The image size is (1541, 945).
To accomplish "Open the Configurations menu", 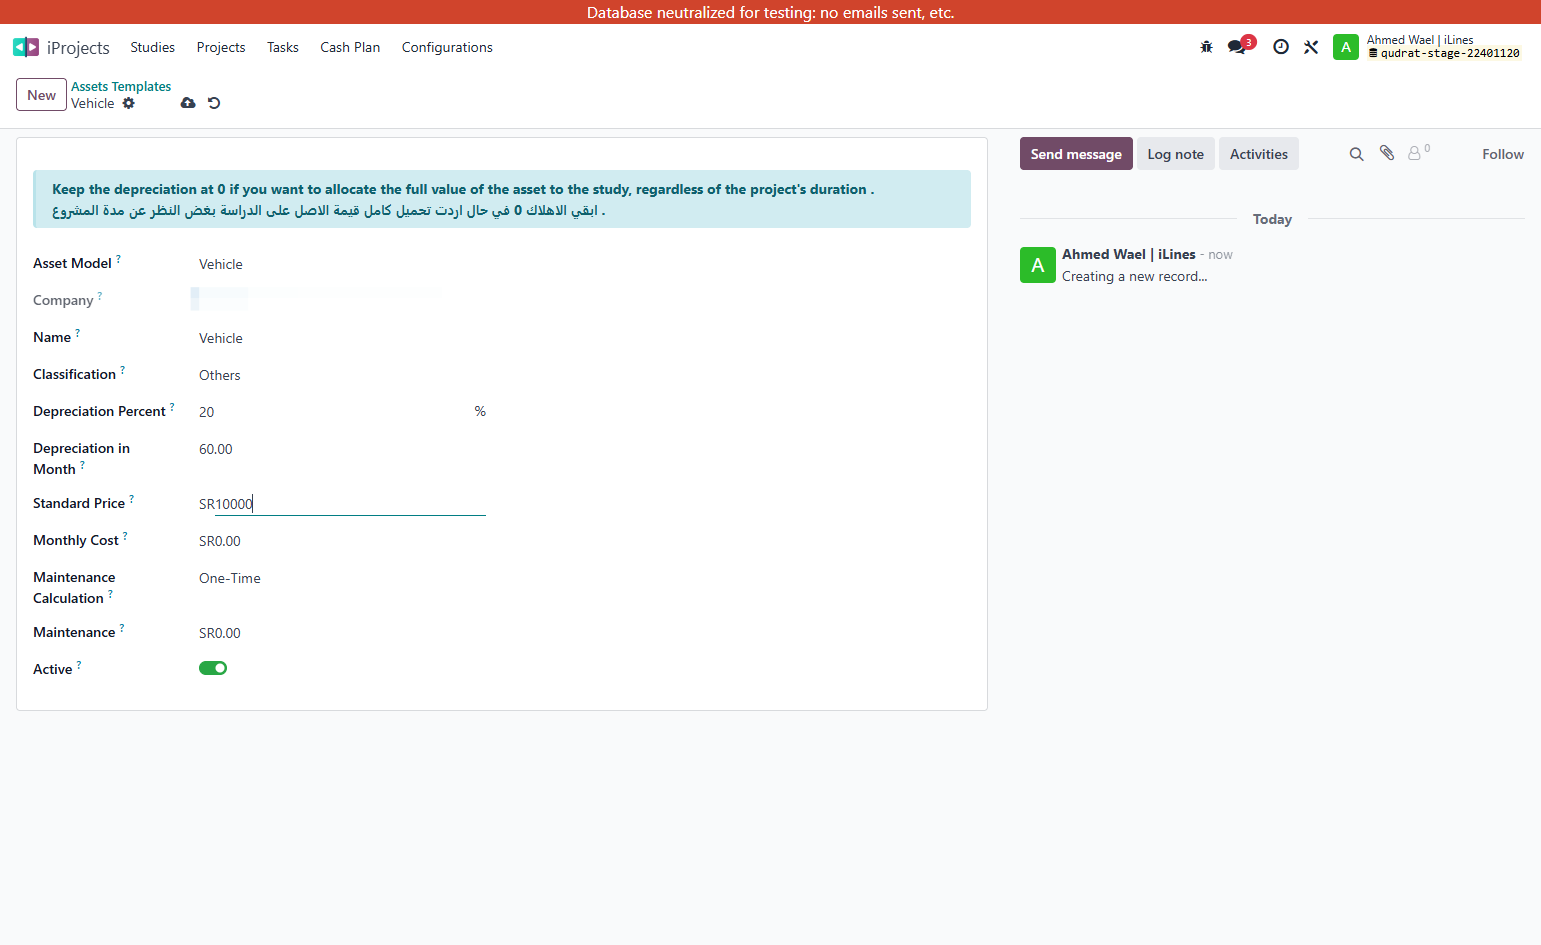I will coord(447,47).
